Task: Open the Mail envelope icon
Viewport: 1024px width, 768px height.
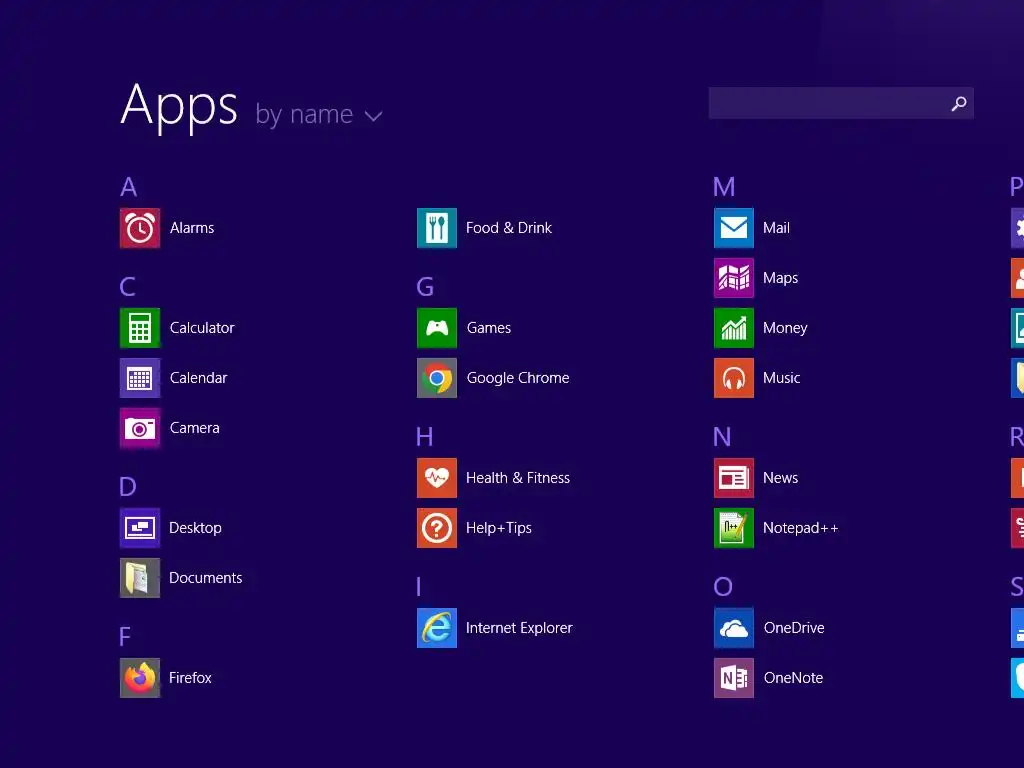Action: (x=733, y=228)
